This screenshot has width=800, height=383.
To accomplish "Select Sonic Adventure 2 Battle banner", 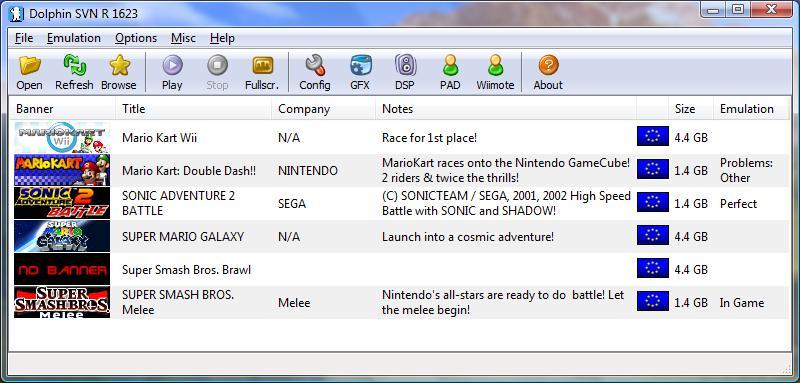I will coord(62,203).
